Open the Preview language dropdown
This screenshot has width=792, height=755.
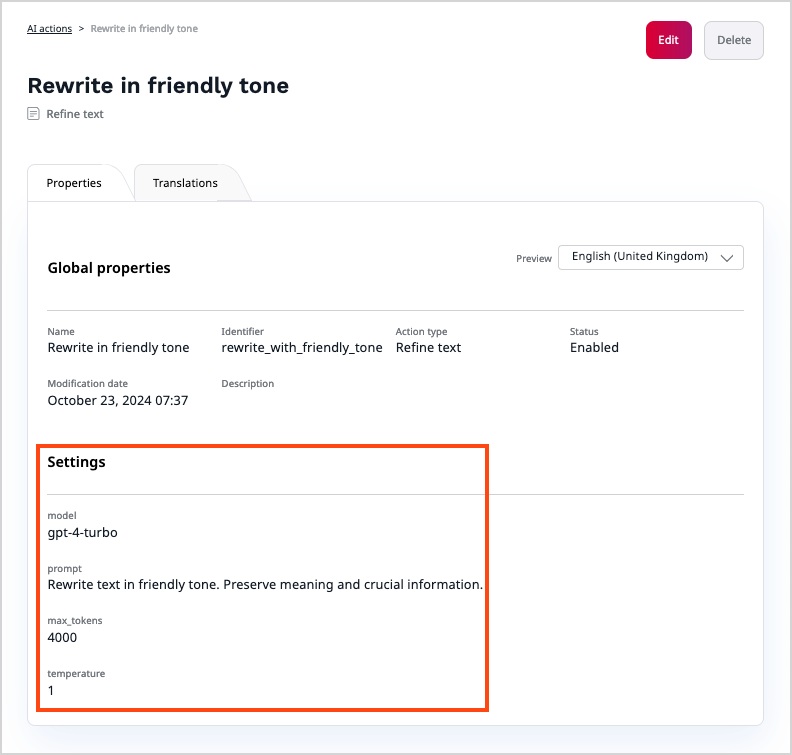coord(650,257)
